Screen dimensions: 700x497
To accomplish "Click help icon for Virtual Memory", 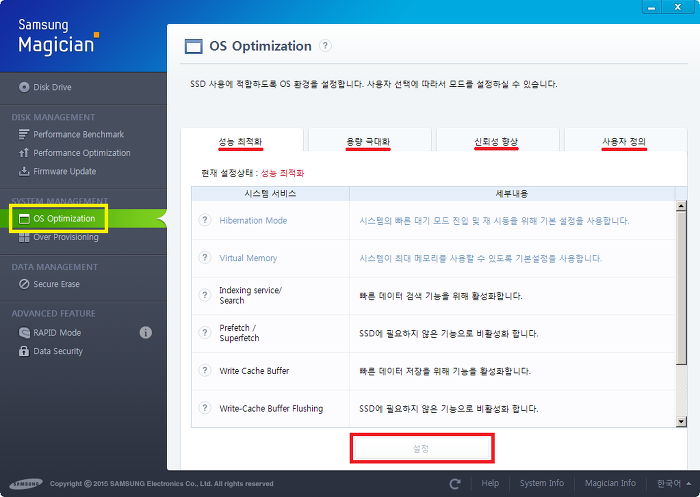I will click(x=205, y=258).
